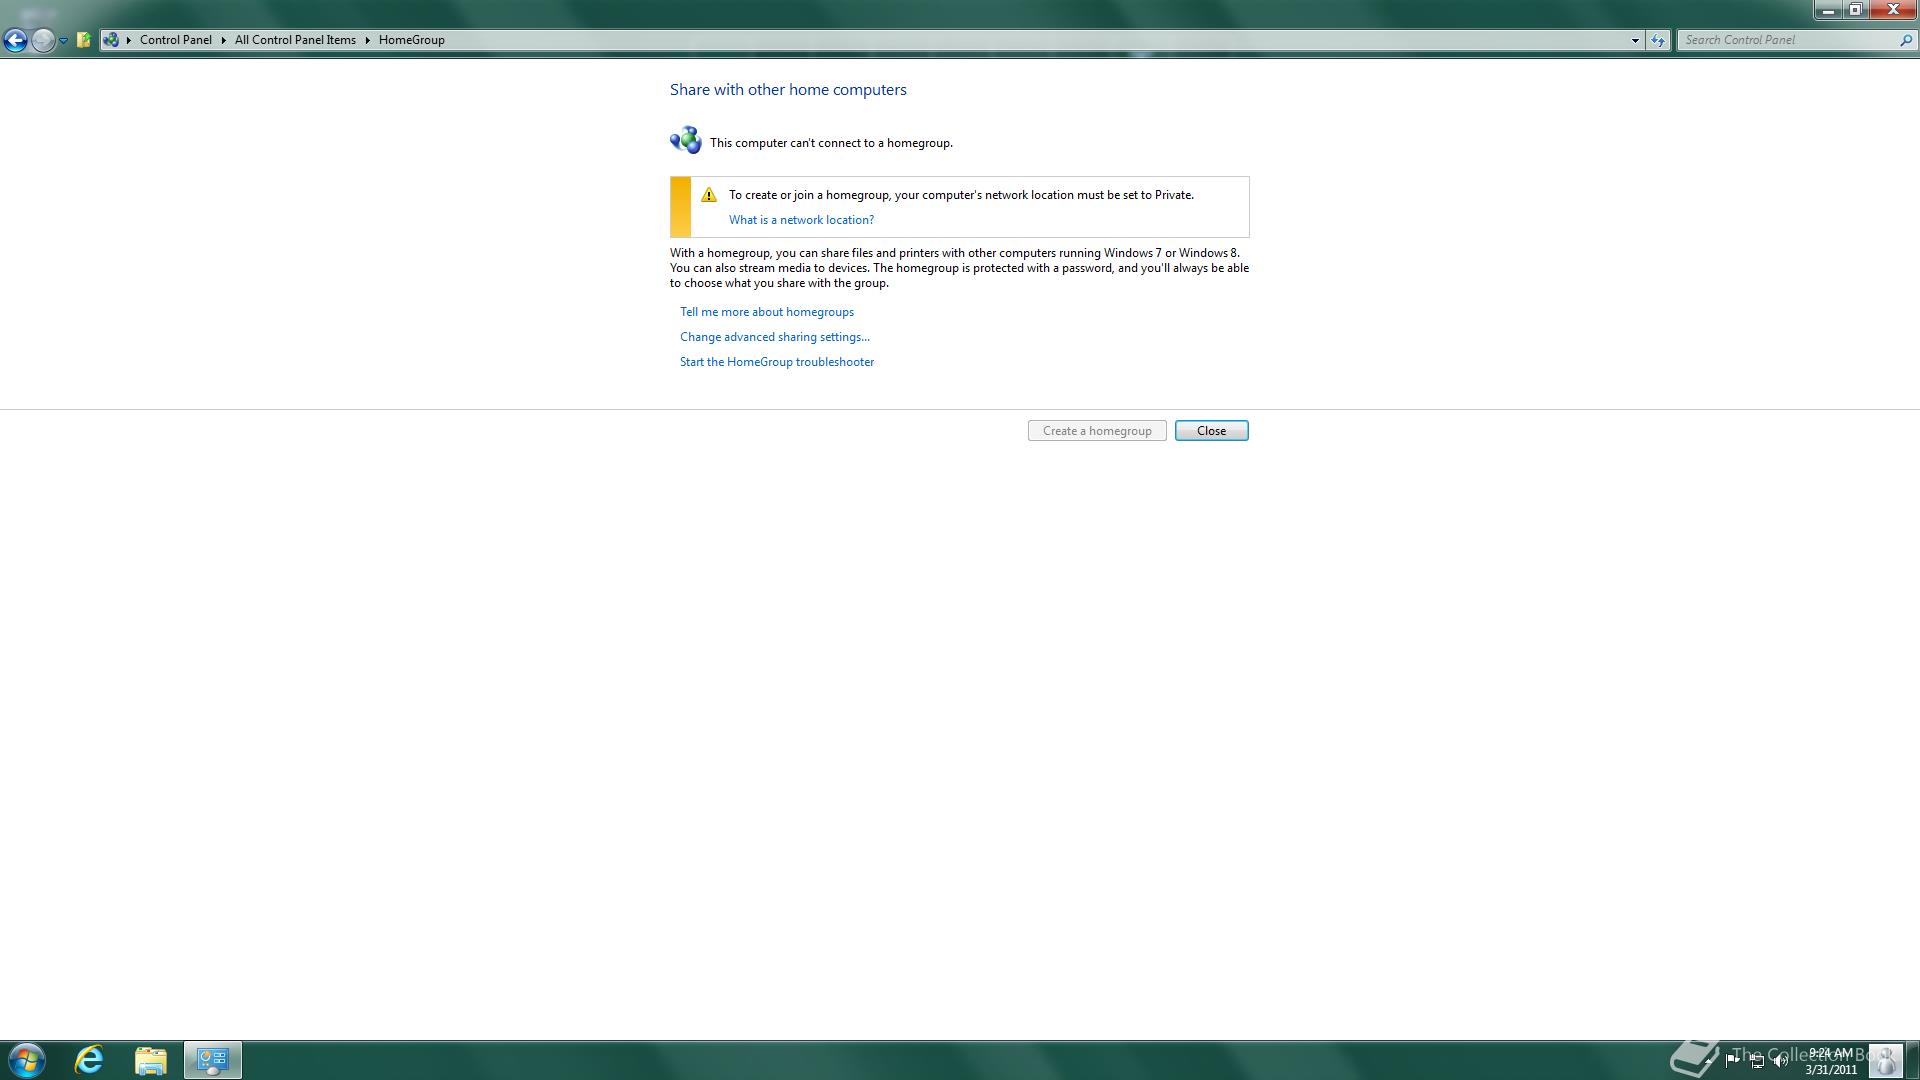The width and height of the screenshot is (1920, 1080).
Task: Launch Internet Explorer from the taskbar
Action: 90,1060
